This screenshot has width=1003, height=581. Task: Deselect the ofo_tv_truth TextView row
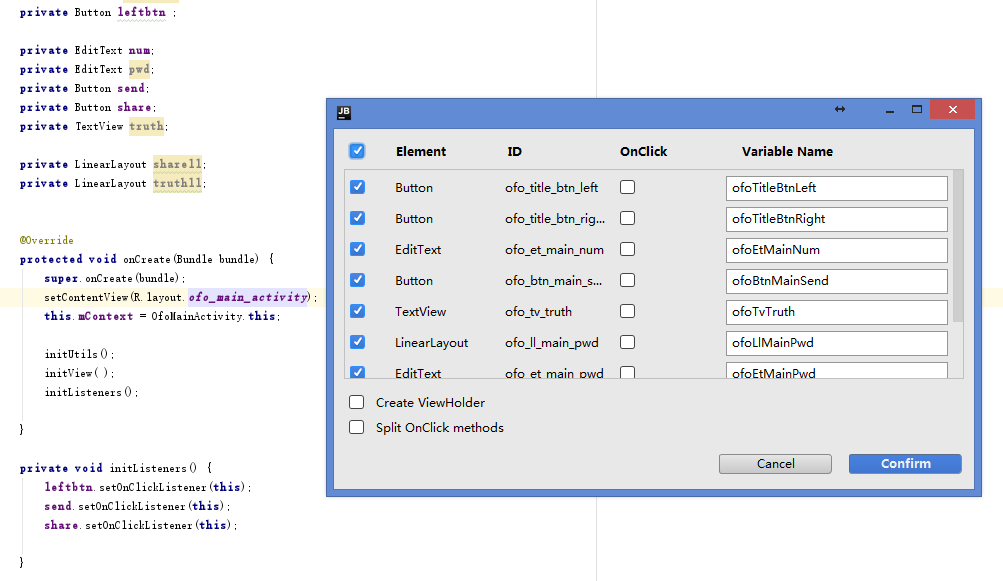(357, 311)
